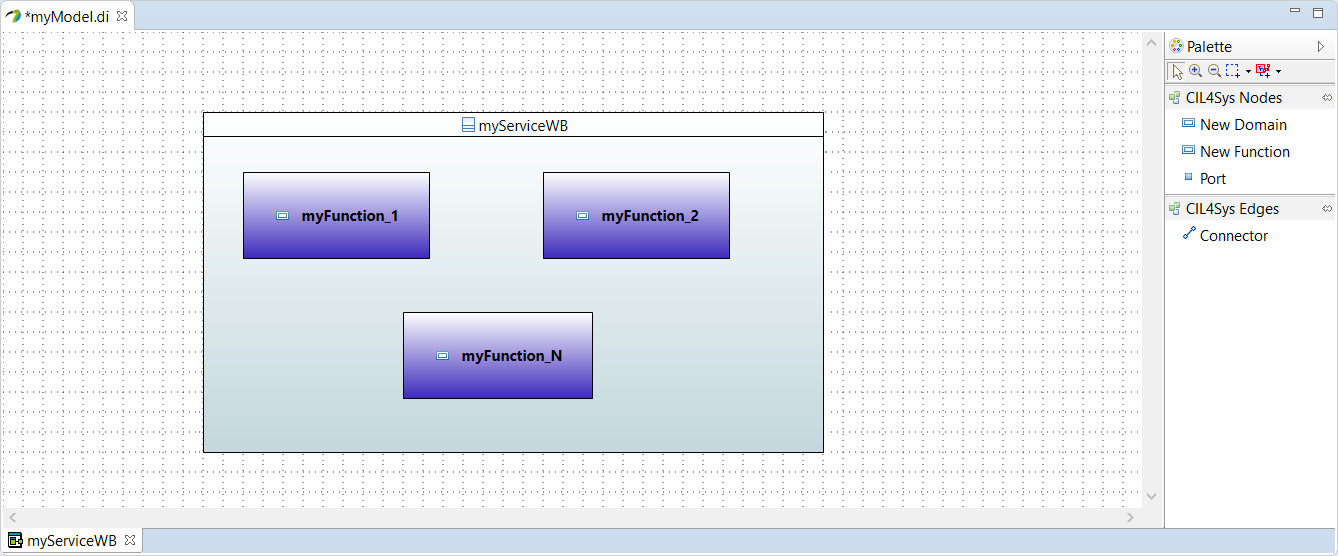
Task: Click icon inside myFunction_1 block
Action: (x=283, y=215)
